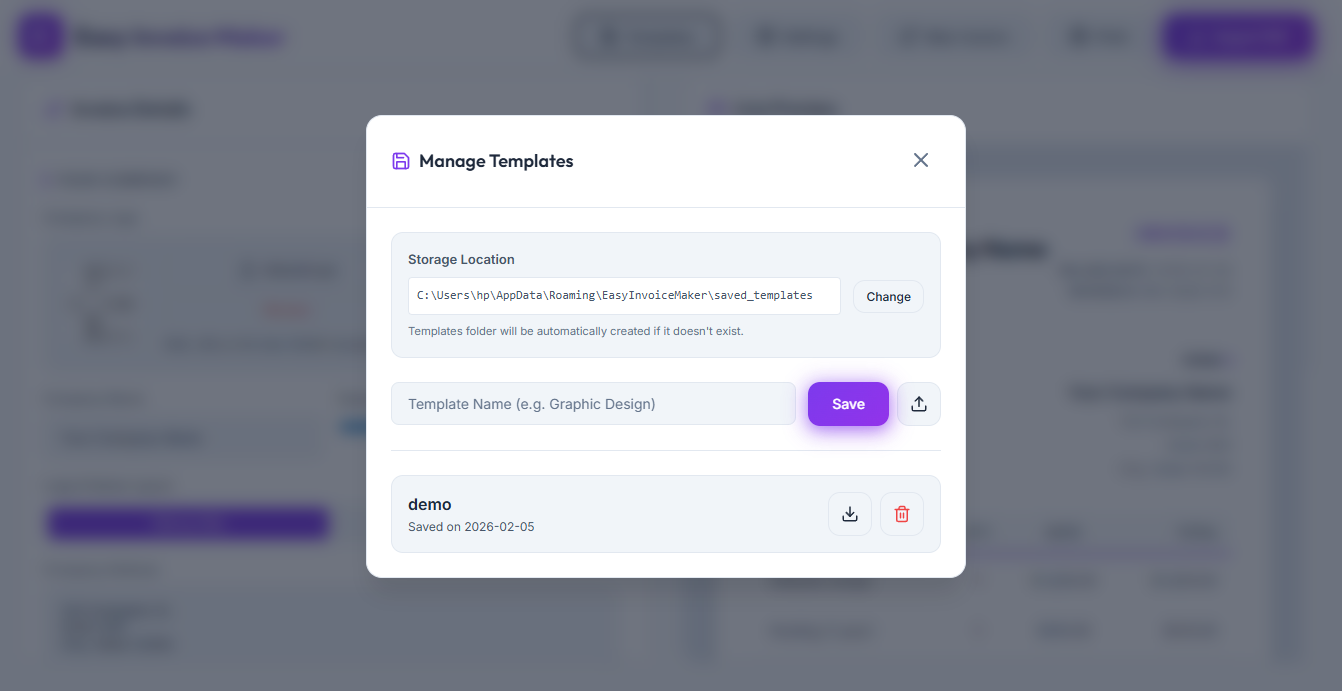Delete the demo template with trash icon
Screen dimensions: 1342x691
(x=902, y=514)
